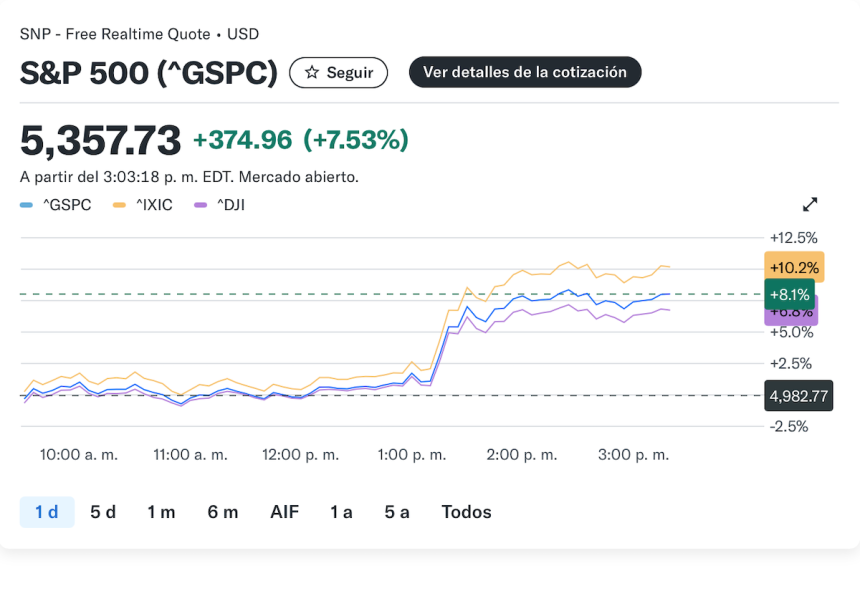Click the green +8.1% value label

coord(789,294)
